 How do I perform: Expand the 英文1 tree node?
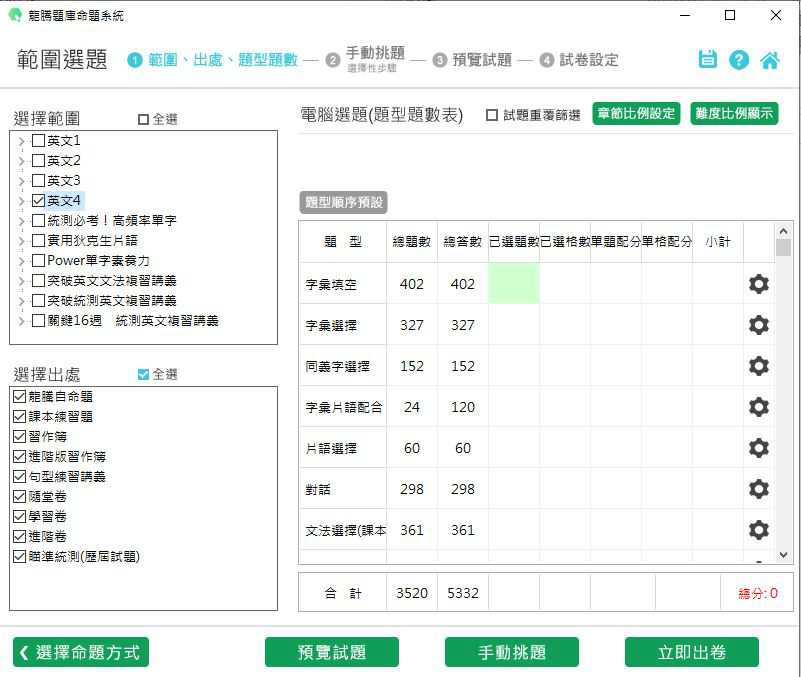(x=21, y=141)
